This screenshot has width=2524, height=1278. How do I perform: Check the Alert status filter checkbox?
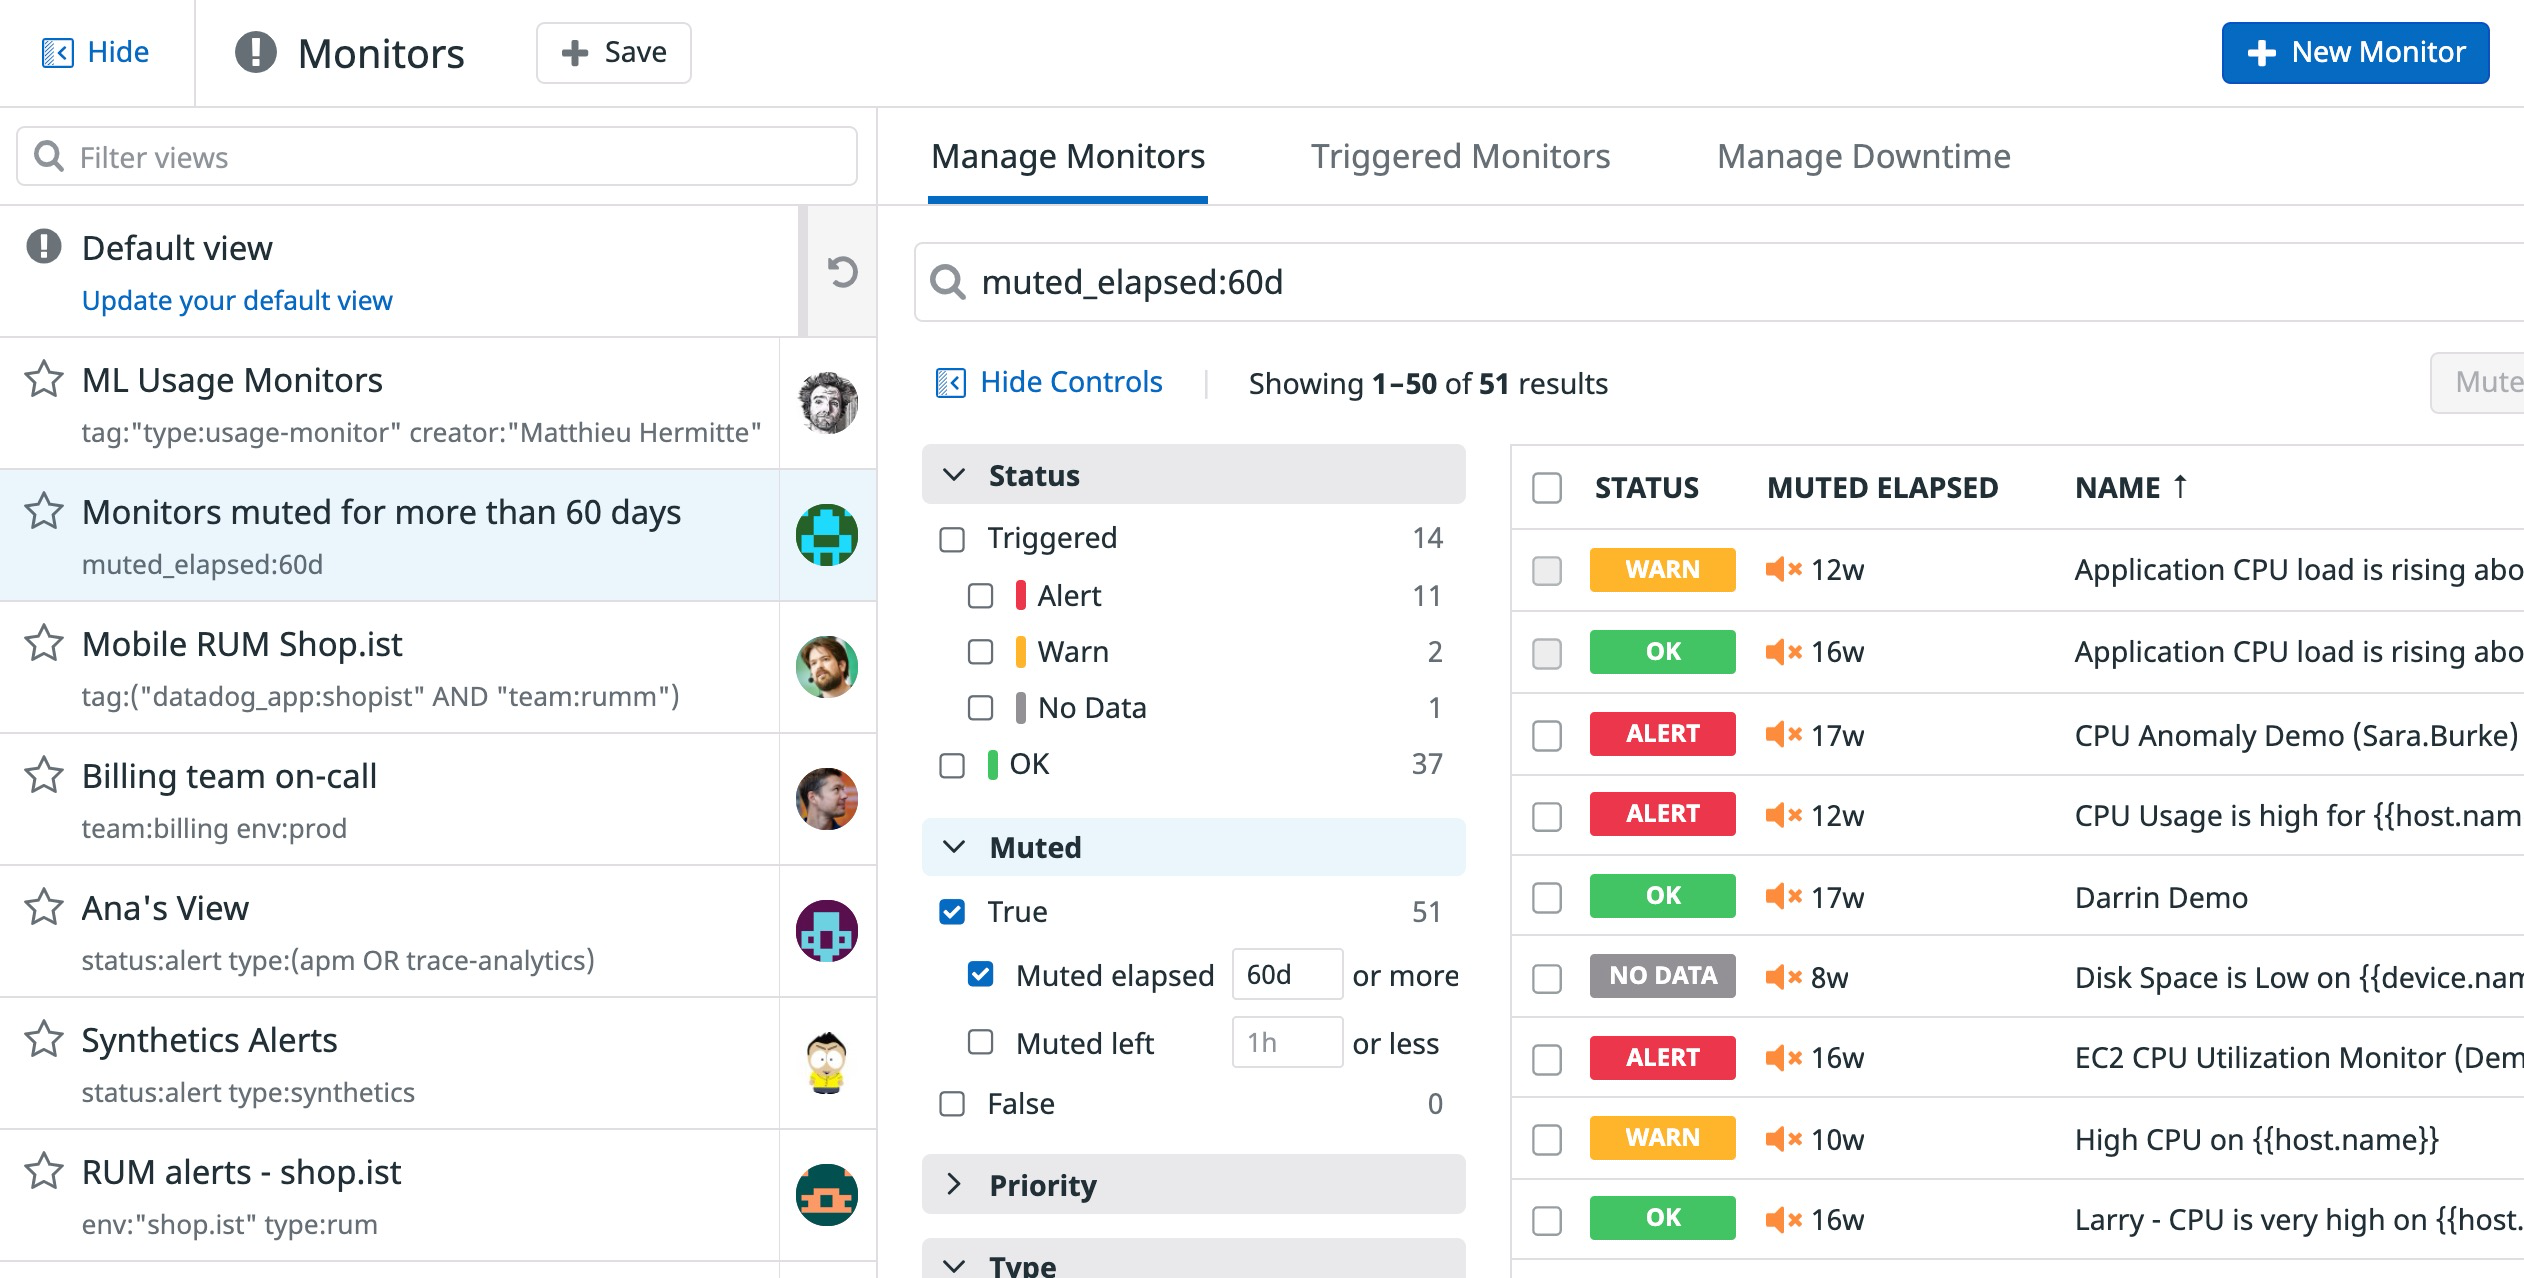point(980,596)
